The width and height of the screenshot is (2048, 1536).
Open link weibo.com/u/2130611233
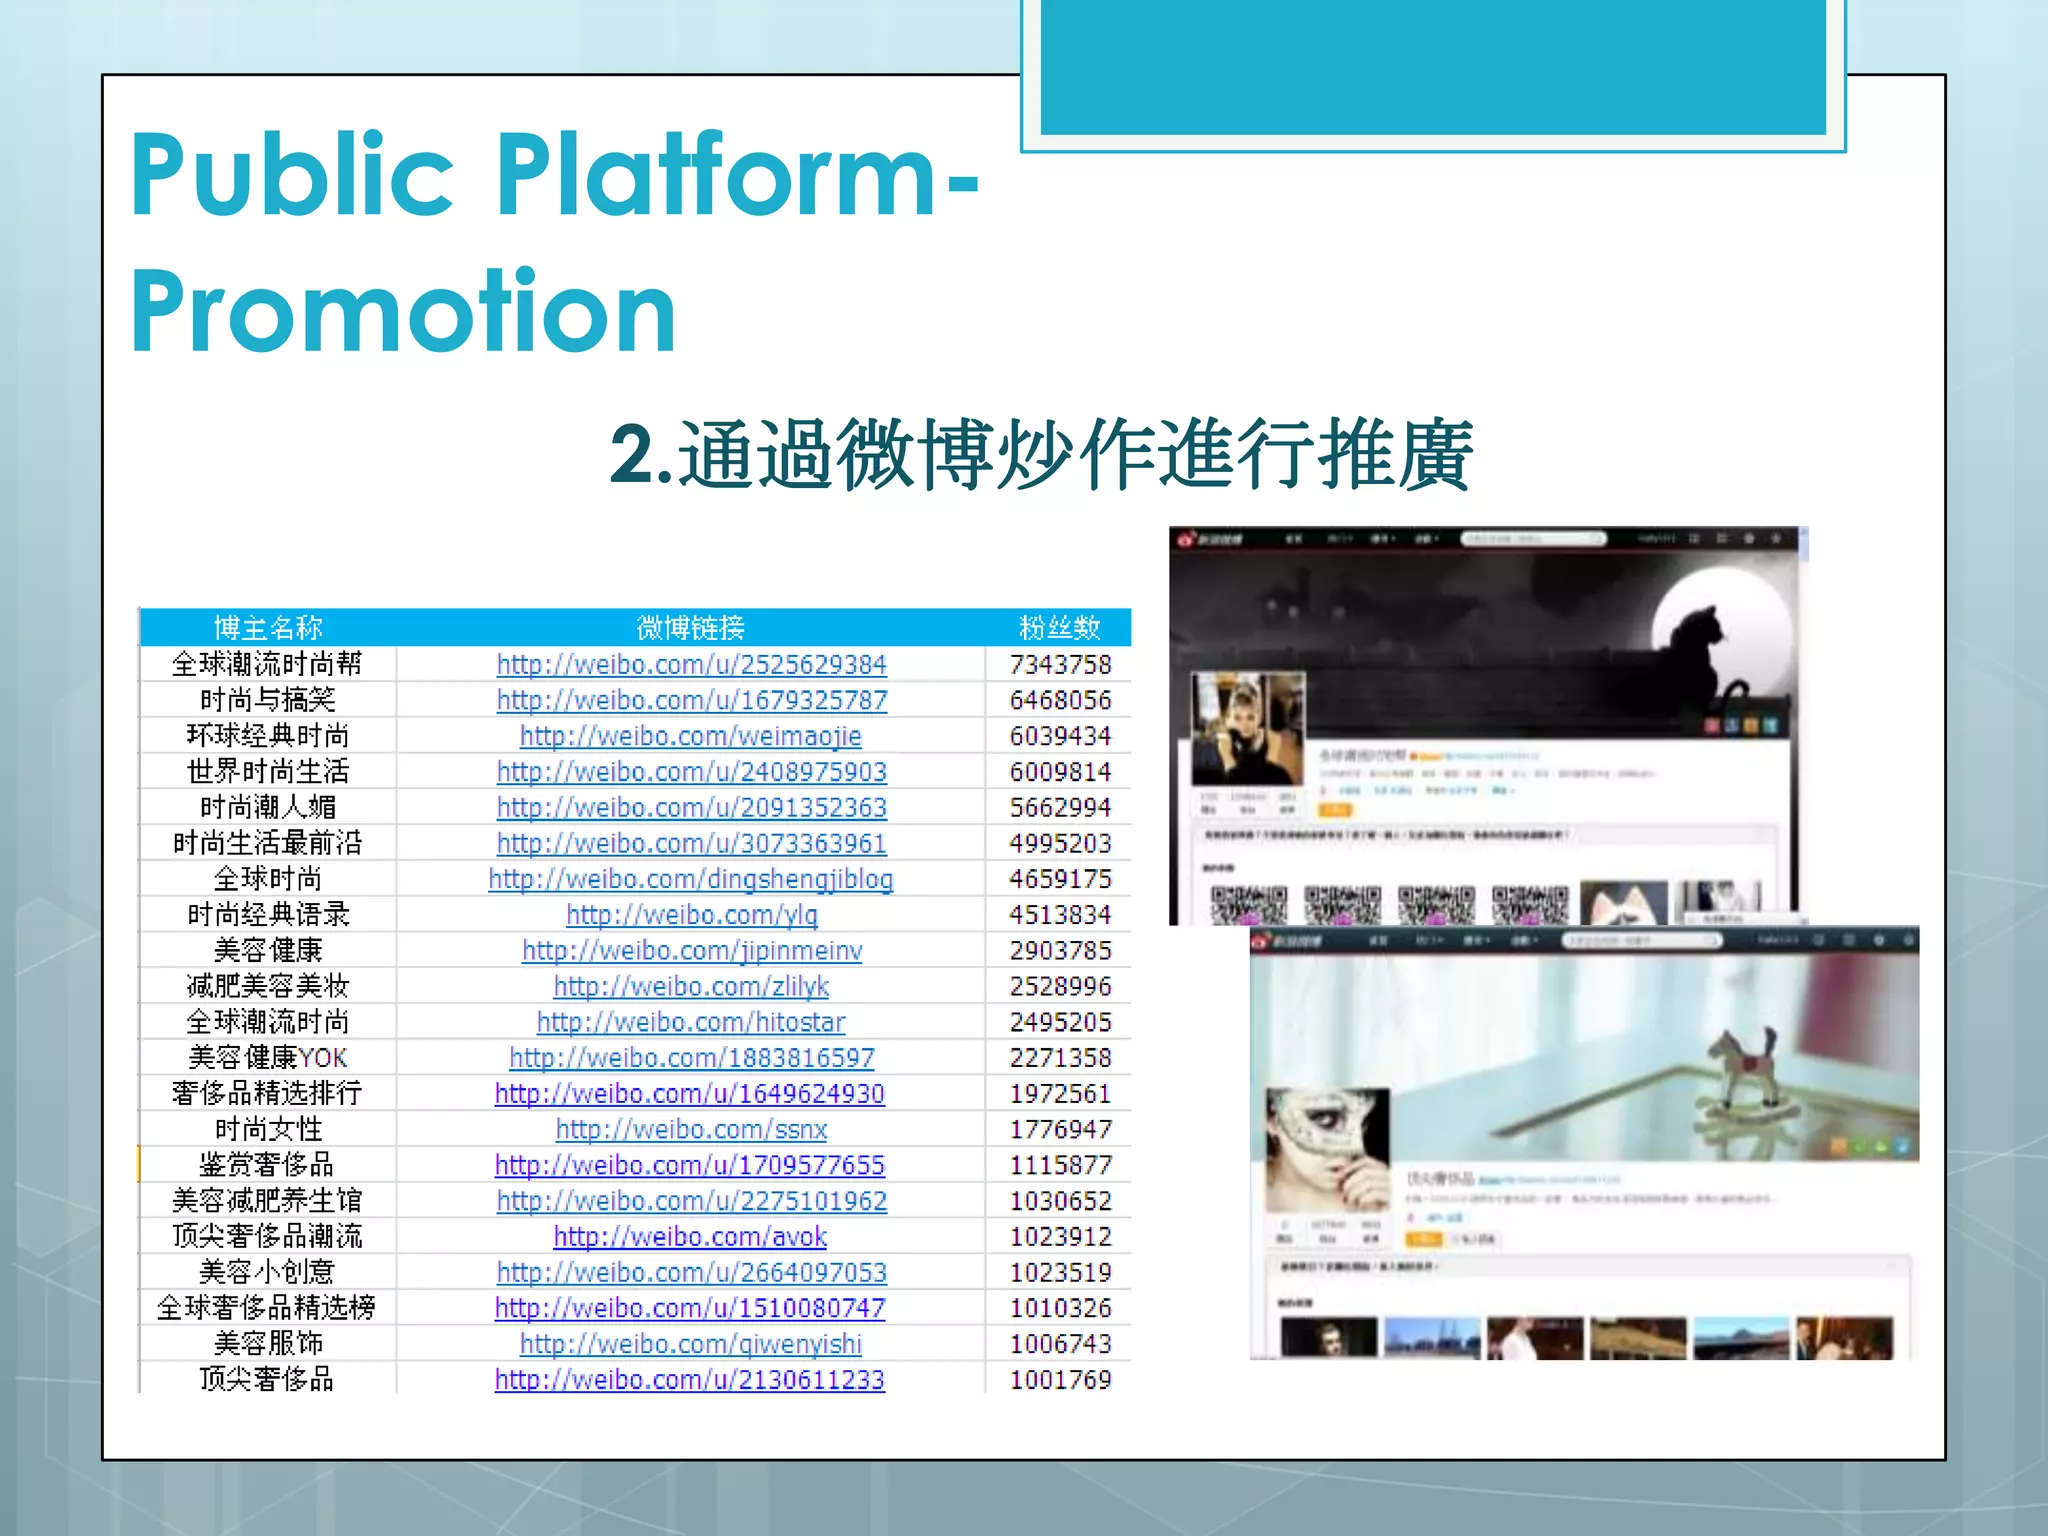tap(689, 1380)
